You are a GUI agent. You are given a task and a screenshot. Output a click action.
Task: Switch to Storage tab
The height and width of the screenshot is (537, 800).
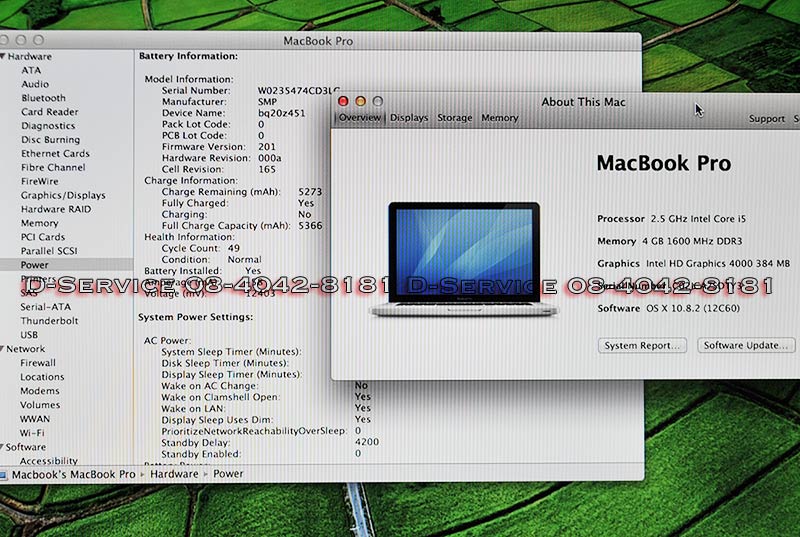click(455, 118)
